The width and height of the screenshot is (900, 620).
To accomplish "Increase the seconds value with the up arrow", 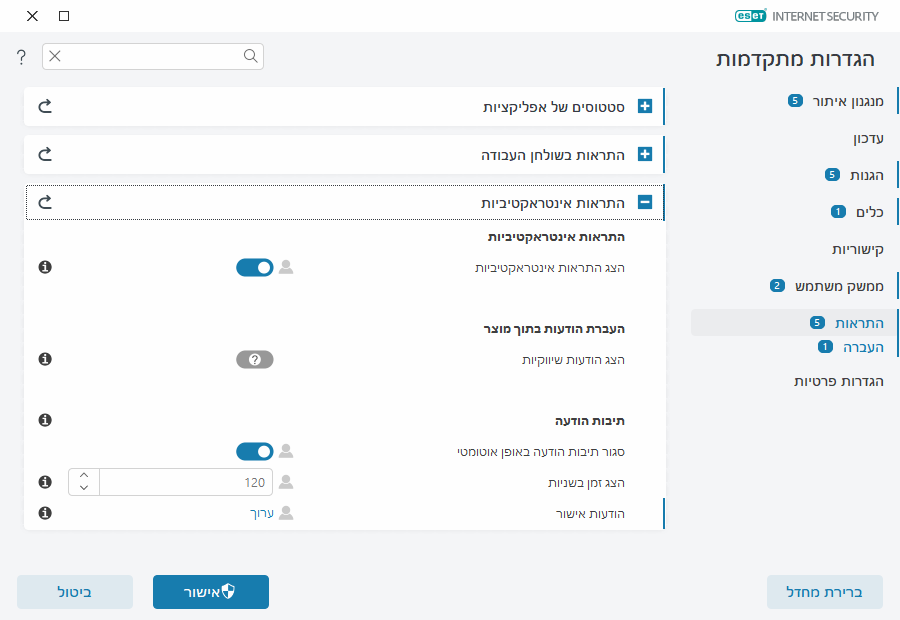I will click(84, 475).
